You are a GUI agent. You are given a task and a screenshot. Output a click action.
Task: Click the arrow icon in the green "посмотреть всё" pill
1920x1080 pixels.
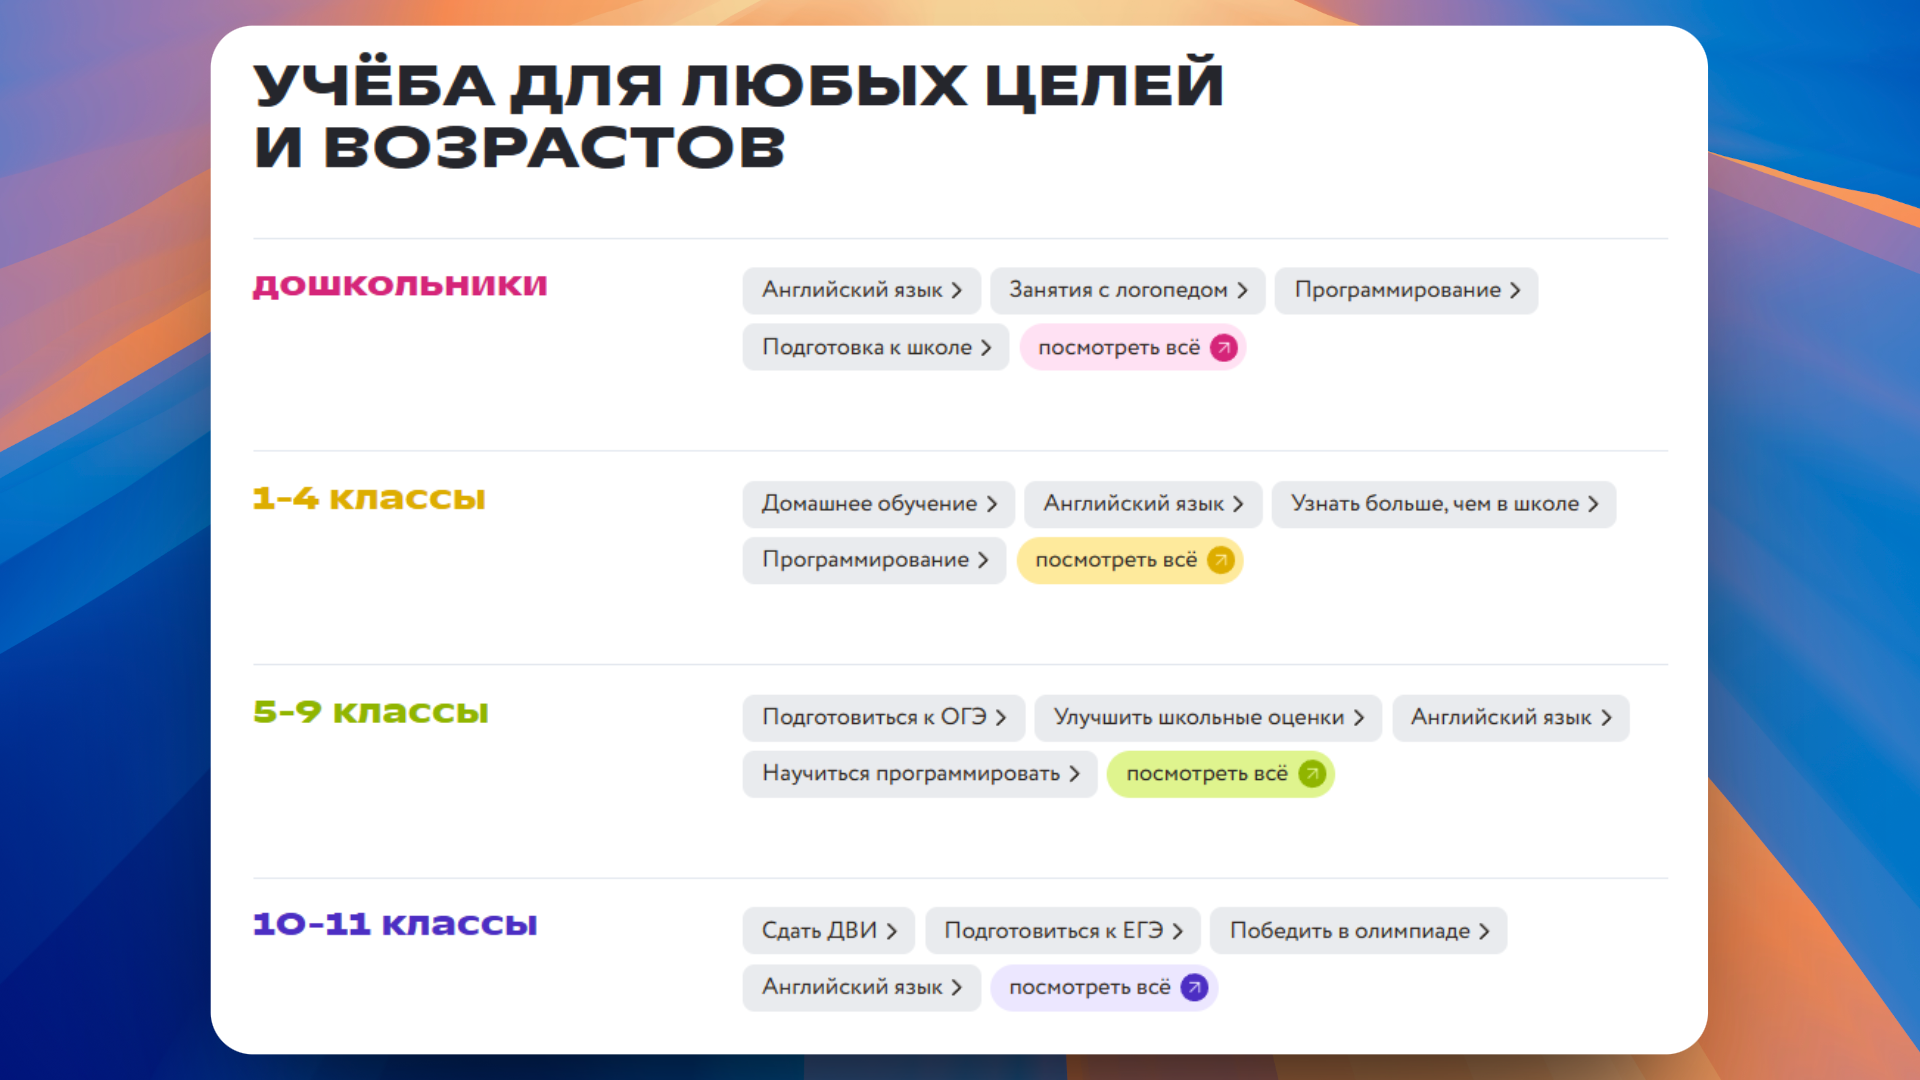[x=1309, y=774]
